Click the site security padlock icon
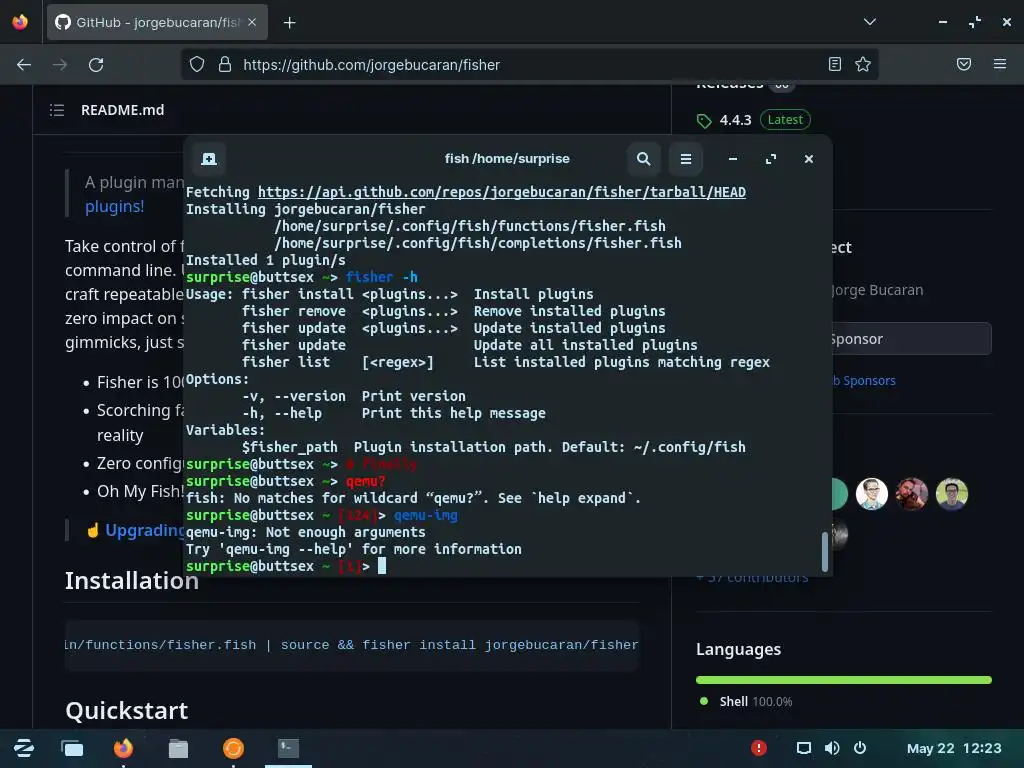 click(x=225, y=64)
